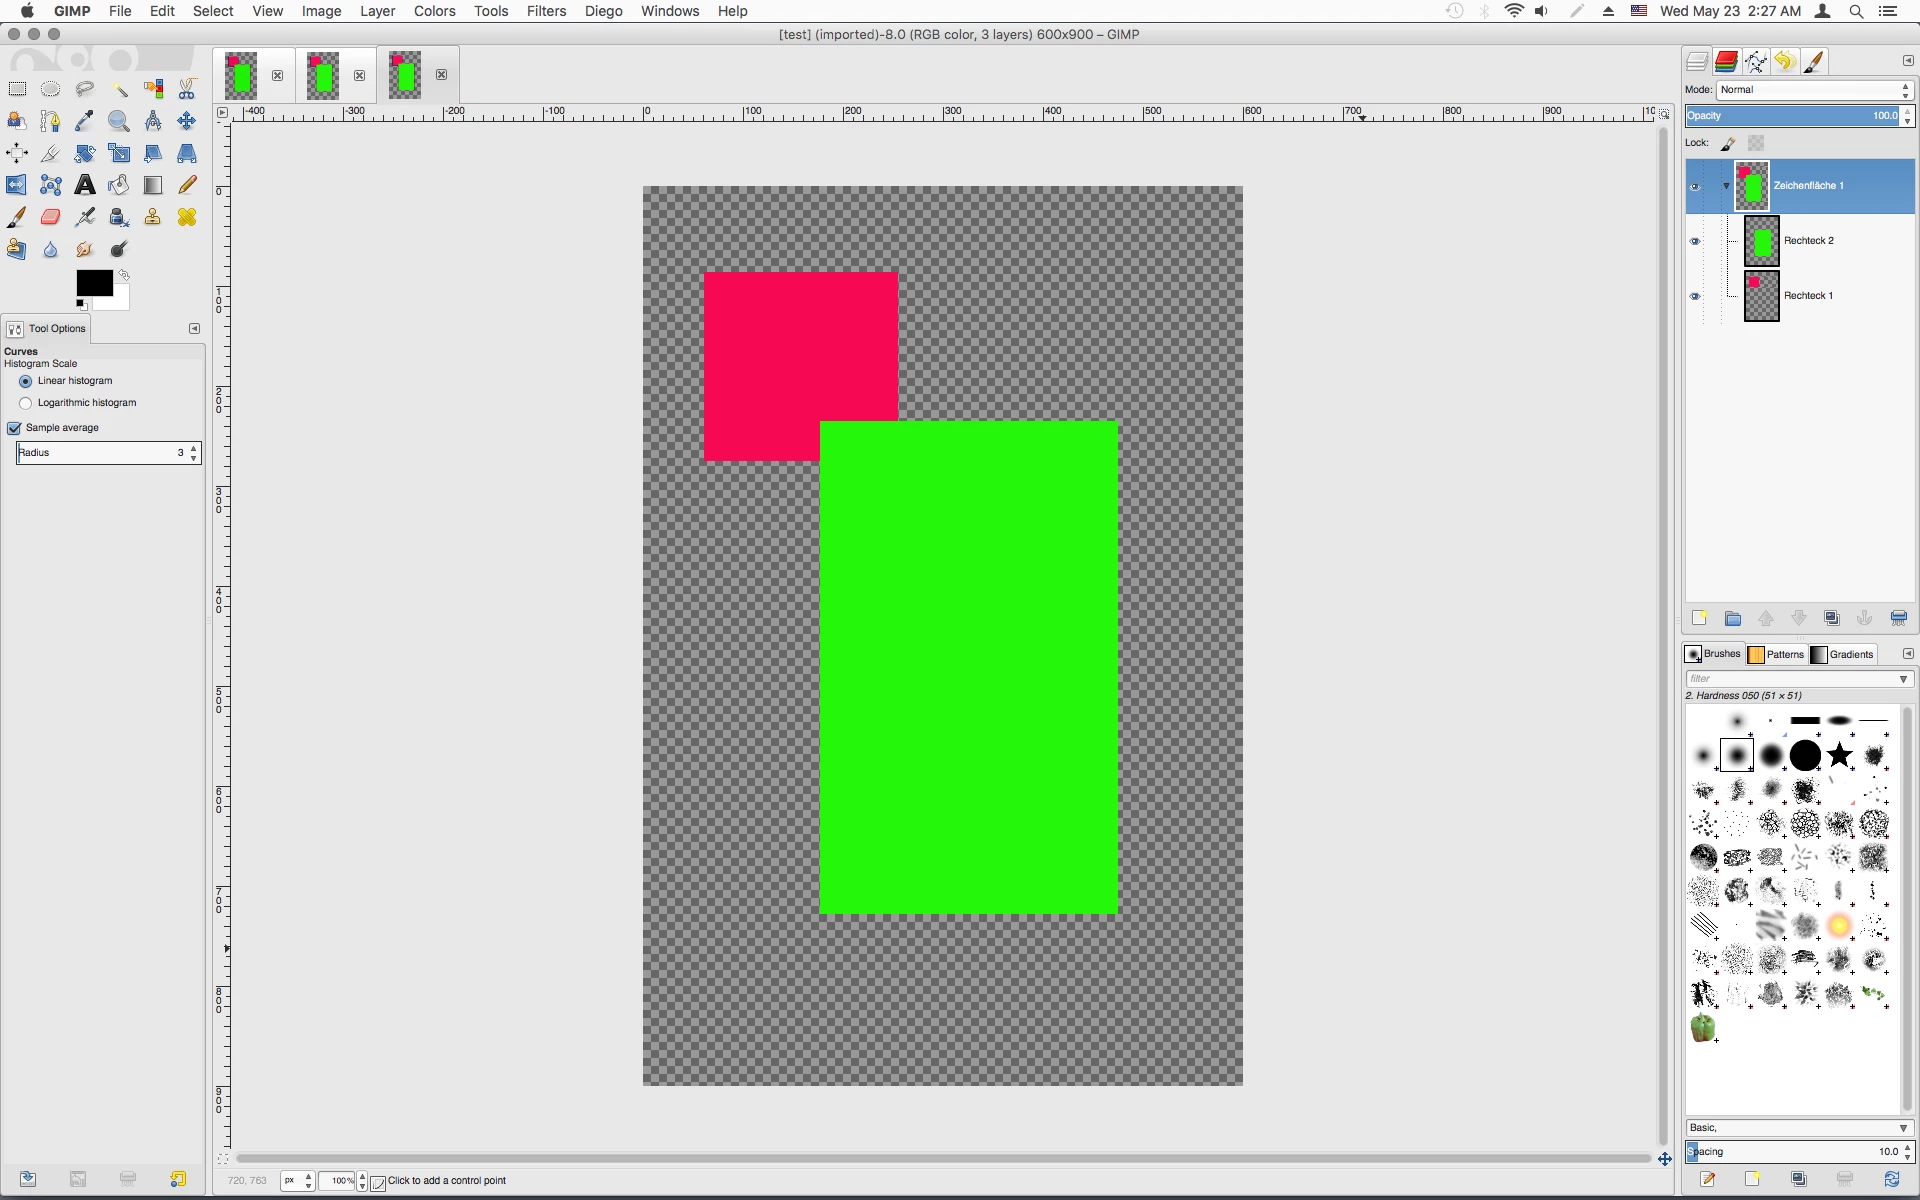
Task: Select the Move tool
Action: [187, 121]
